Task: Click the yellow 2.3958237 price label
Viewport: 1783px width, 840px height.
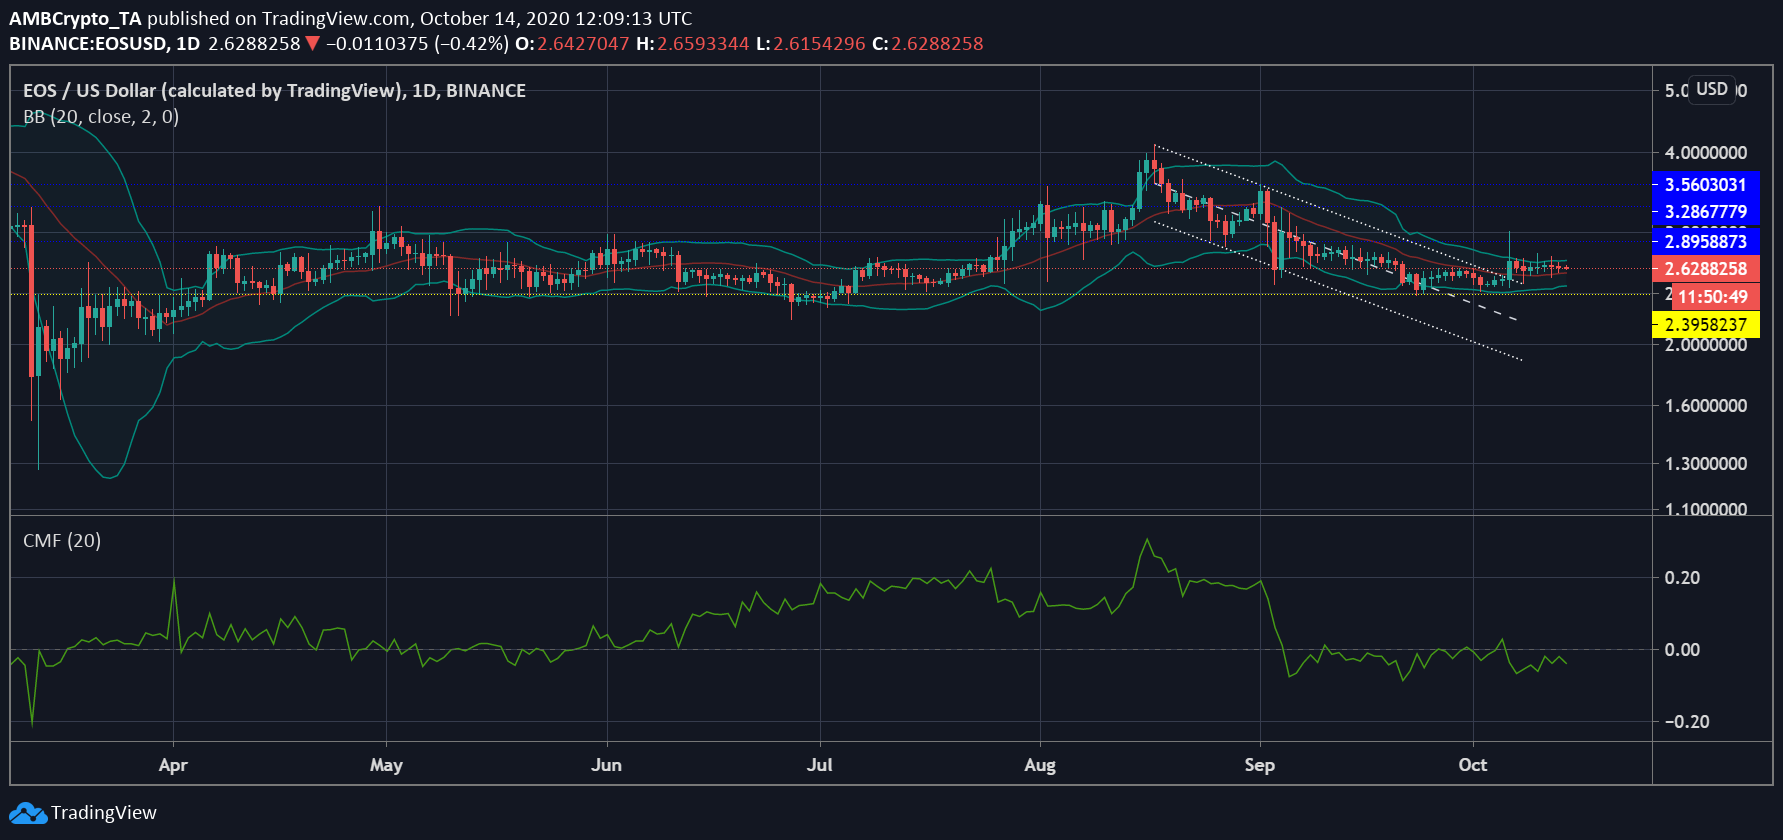Action: [x=1706, y=325]
